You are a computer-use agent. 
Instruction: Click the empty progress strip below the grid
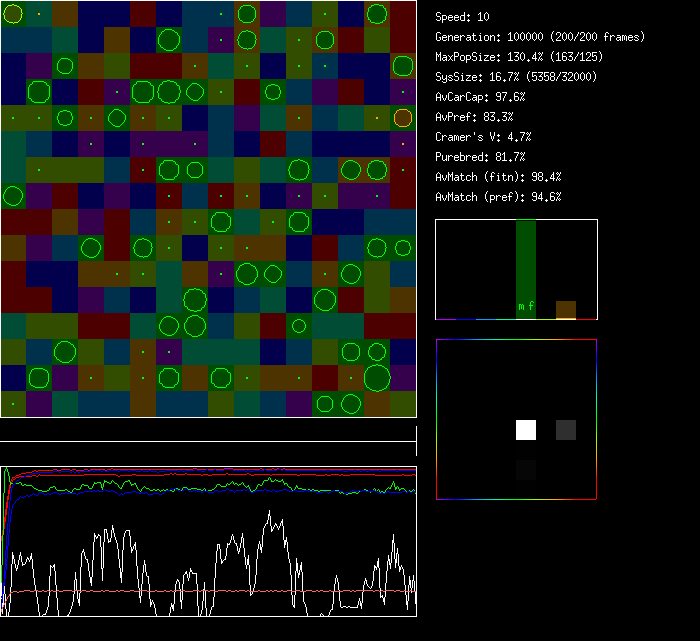point(208,430)
